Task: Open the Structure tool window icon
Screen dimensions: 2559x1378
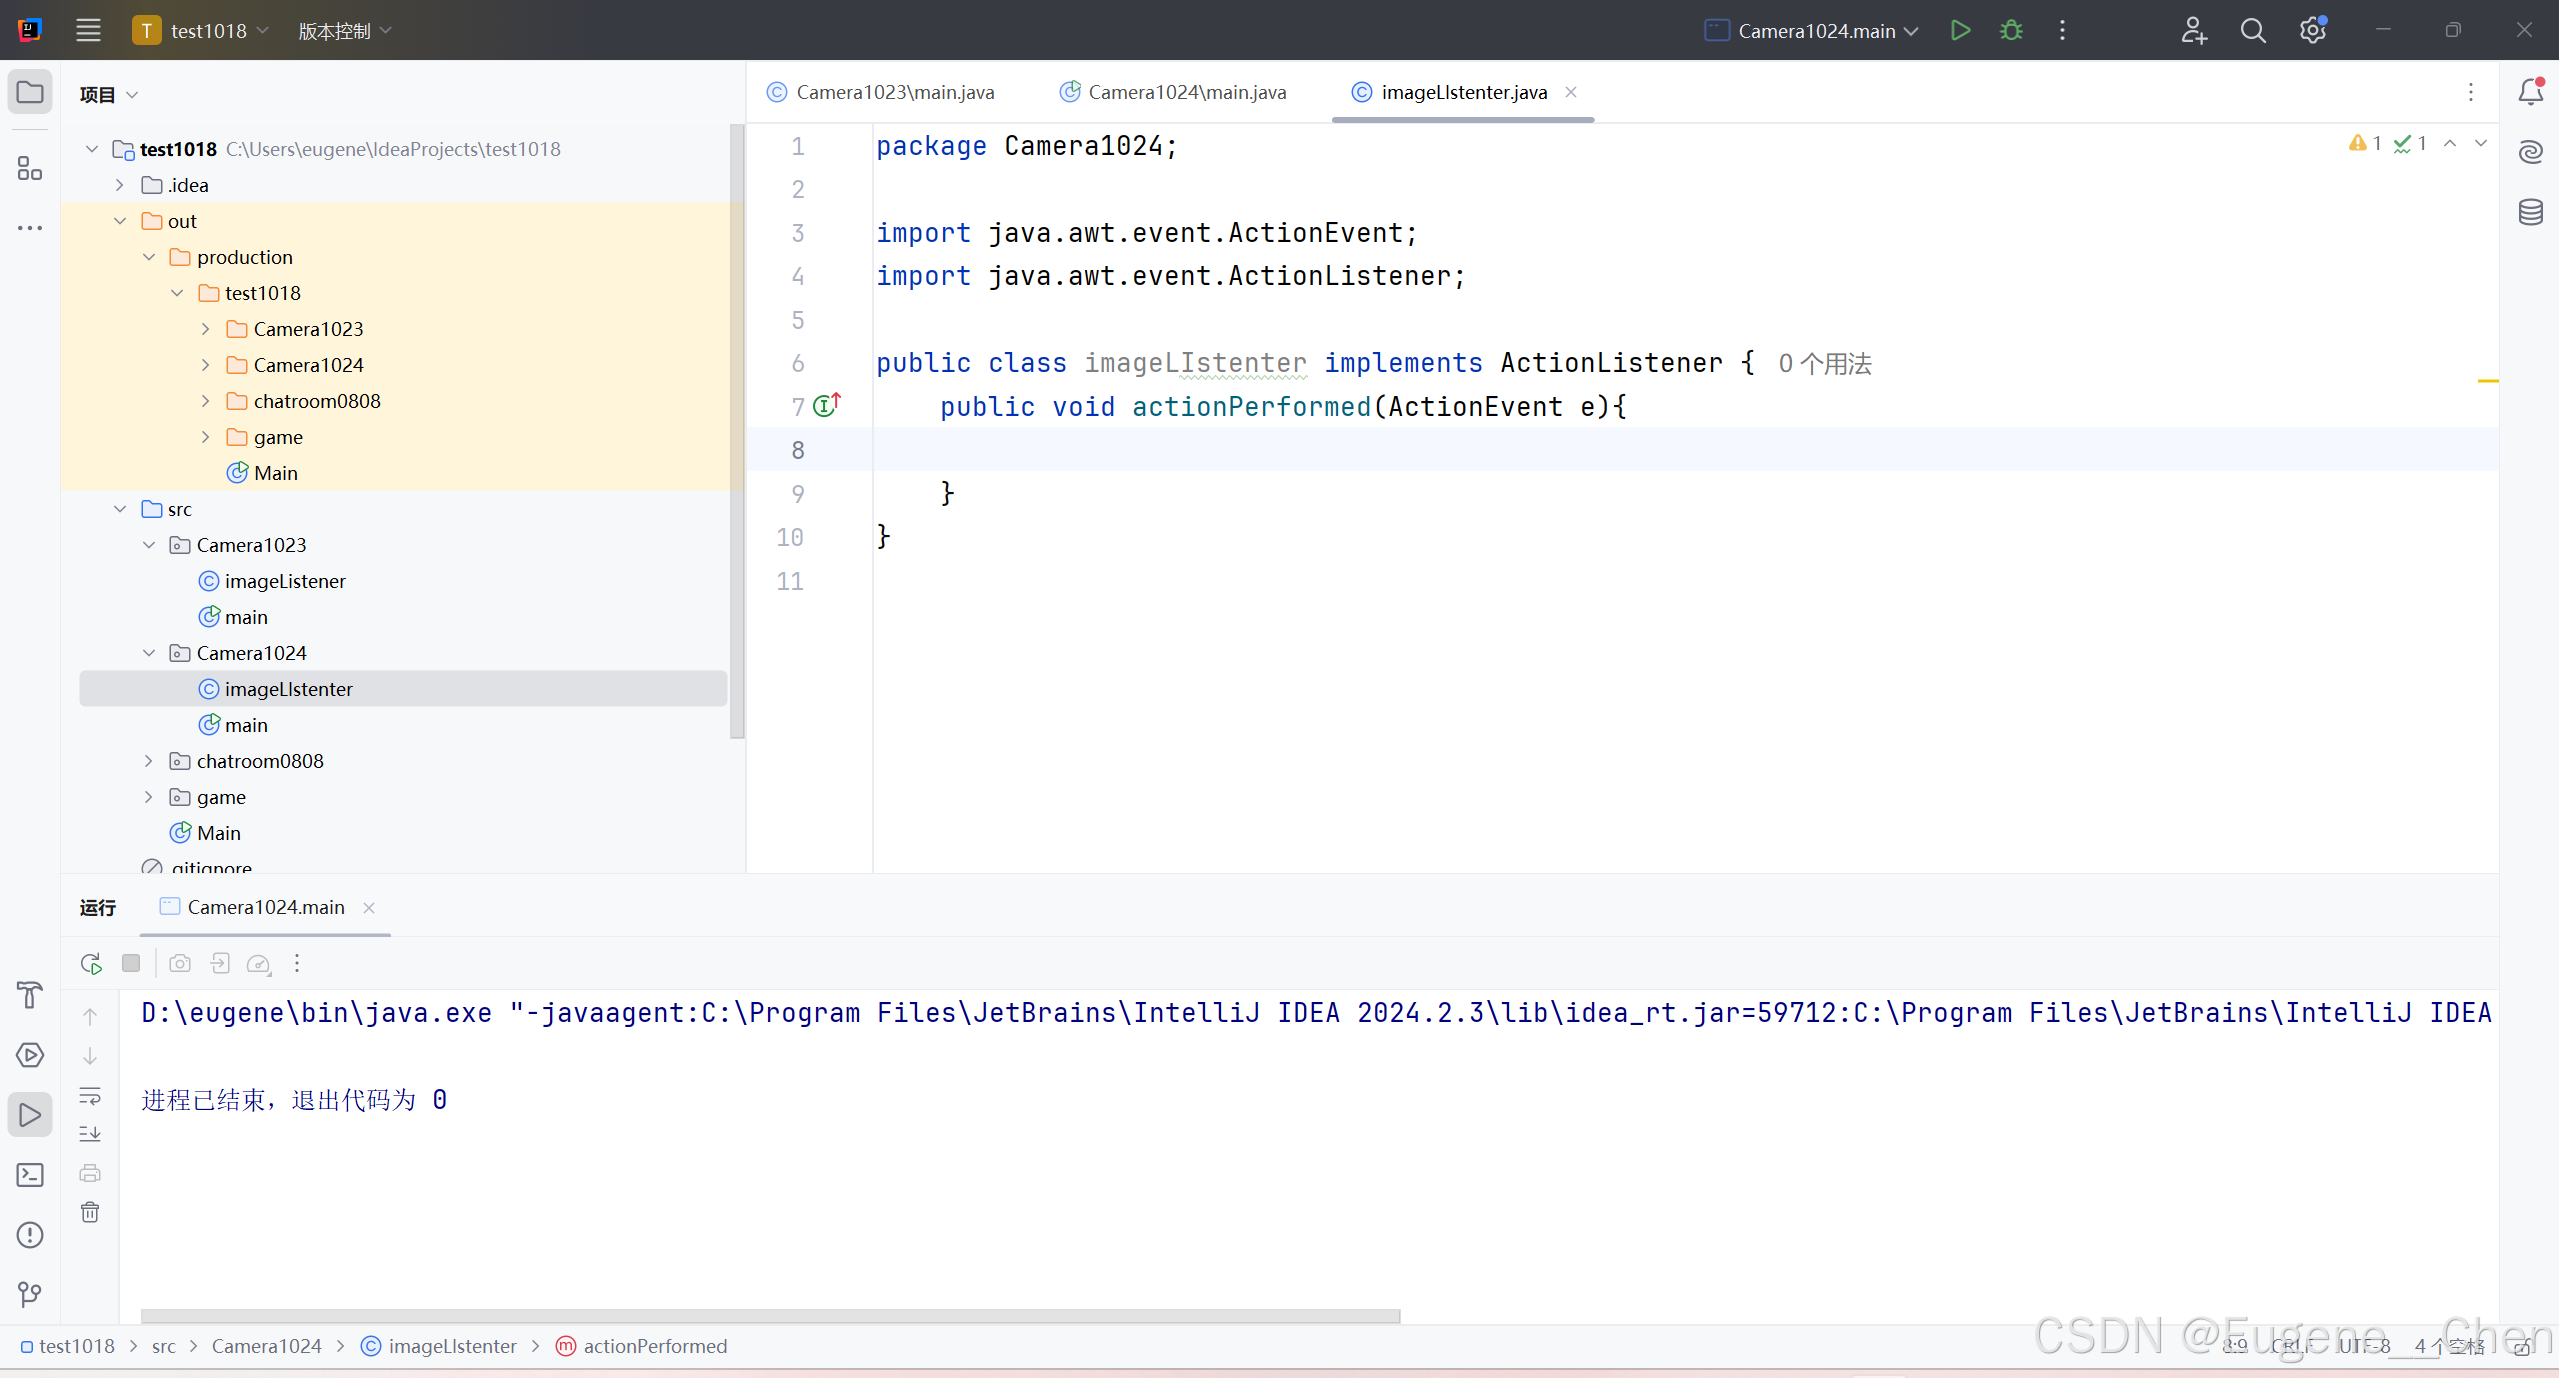Action: pyautogui.click(x=30, y=168)
